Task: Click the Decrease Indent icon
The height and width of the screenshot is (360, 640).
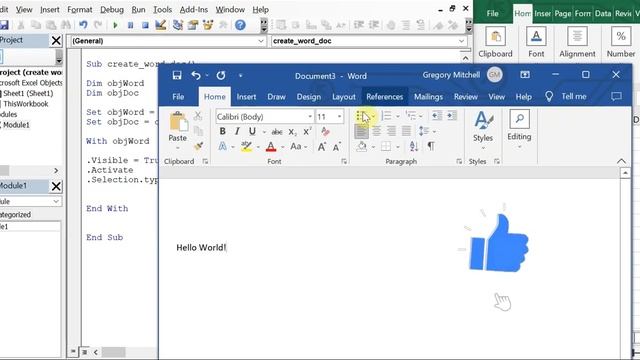Action: coord(437,116)
